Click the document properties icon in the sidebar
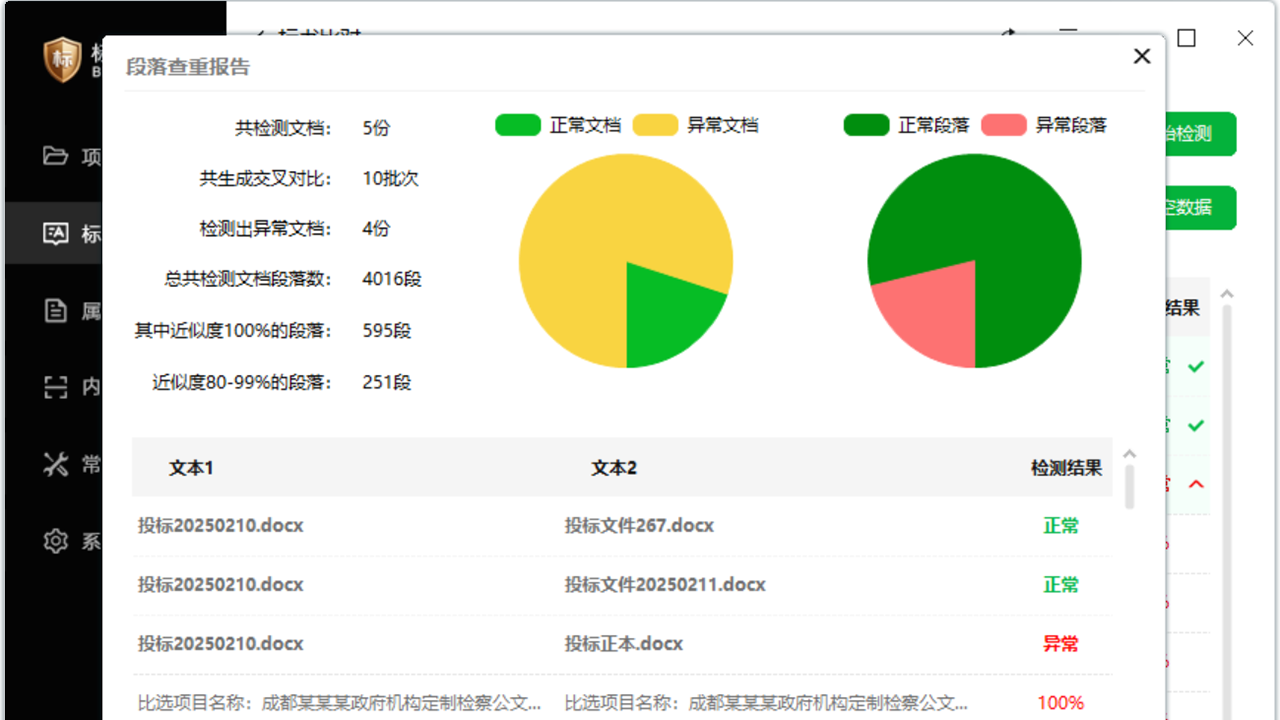The image size is (1280, 720). coord(57,310)
